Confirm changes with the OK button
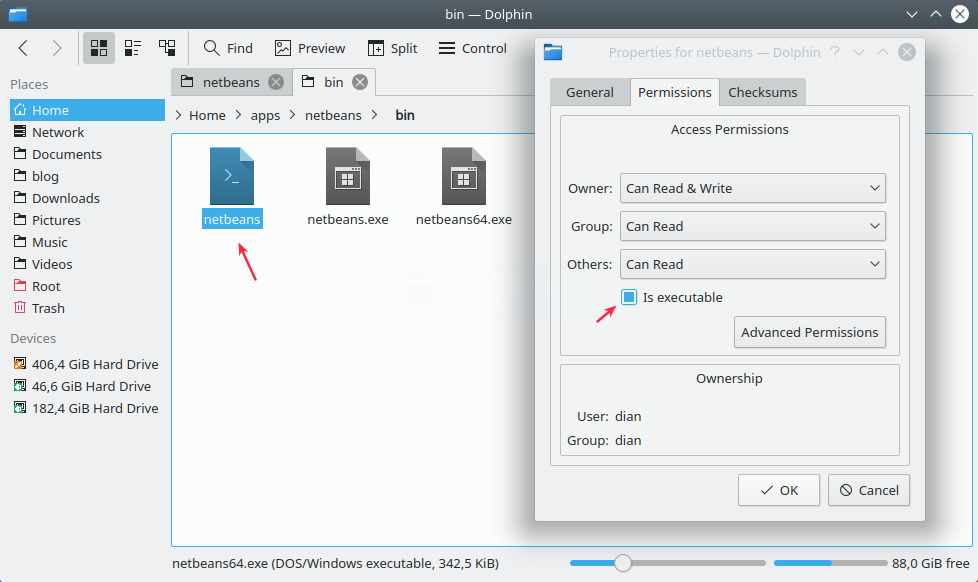 click(778, 490)
